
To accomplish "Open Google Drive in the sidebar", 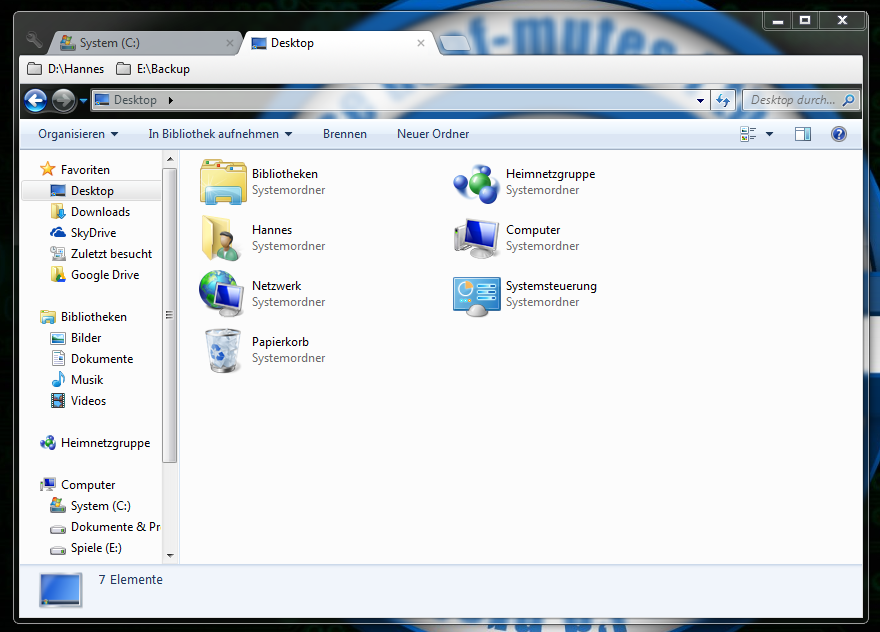I will point(105,274).
